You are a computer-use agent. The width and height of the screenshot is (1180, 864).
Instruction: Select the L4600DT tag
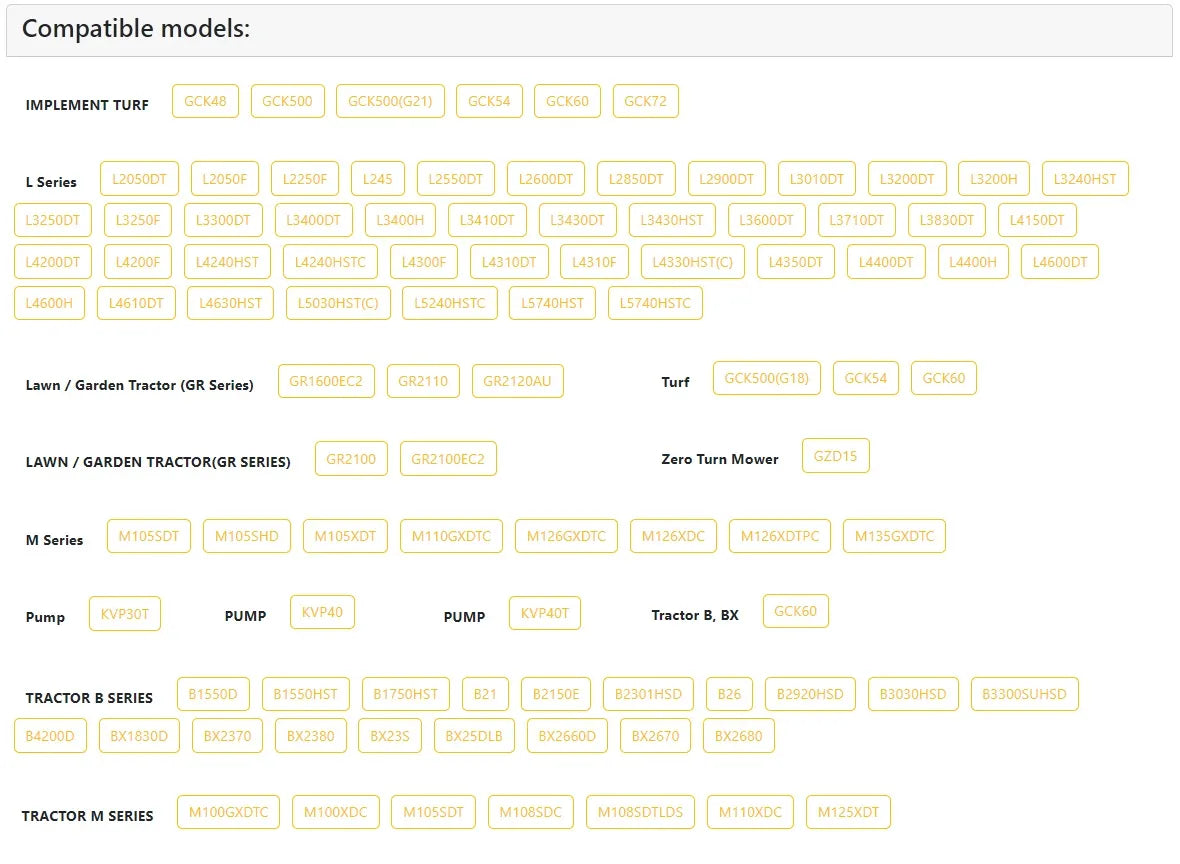point(1060,262)
